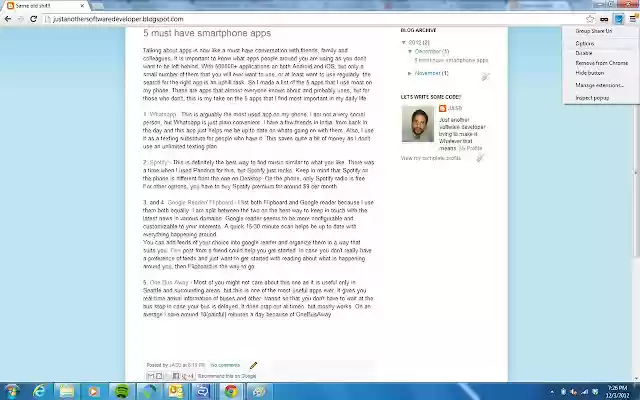Switch to Chrome on the taskbar

[x=231, y=392]
